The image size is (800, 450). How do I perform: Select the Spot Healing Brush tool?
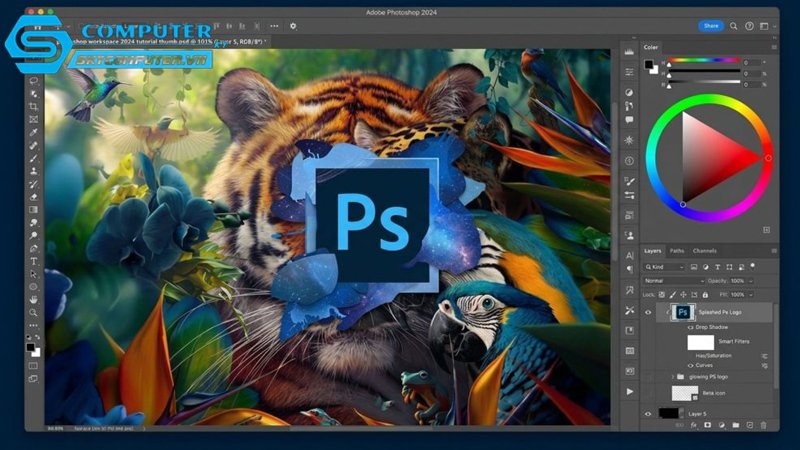(34, 145)
